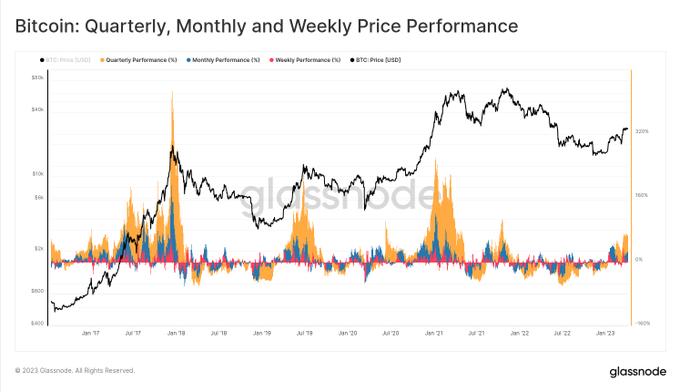This screenshot has height=392, width=680.
Task: Toggle the Weekly Performance (%) legend item
Action: click(305, 60)
